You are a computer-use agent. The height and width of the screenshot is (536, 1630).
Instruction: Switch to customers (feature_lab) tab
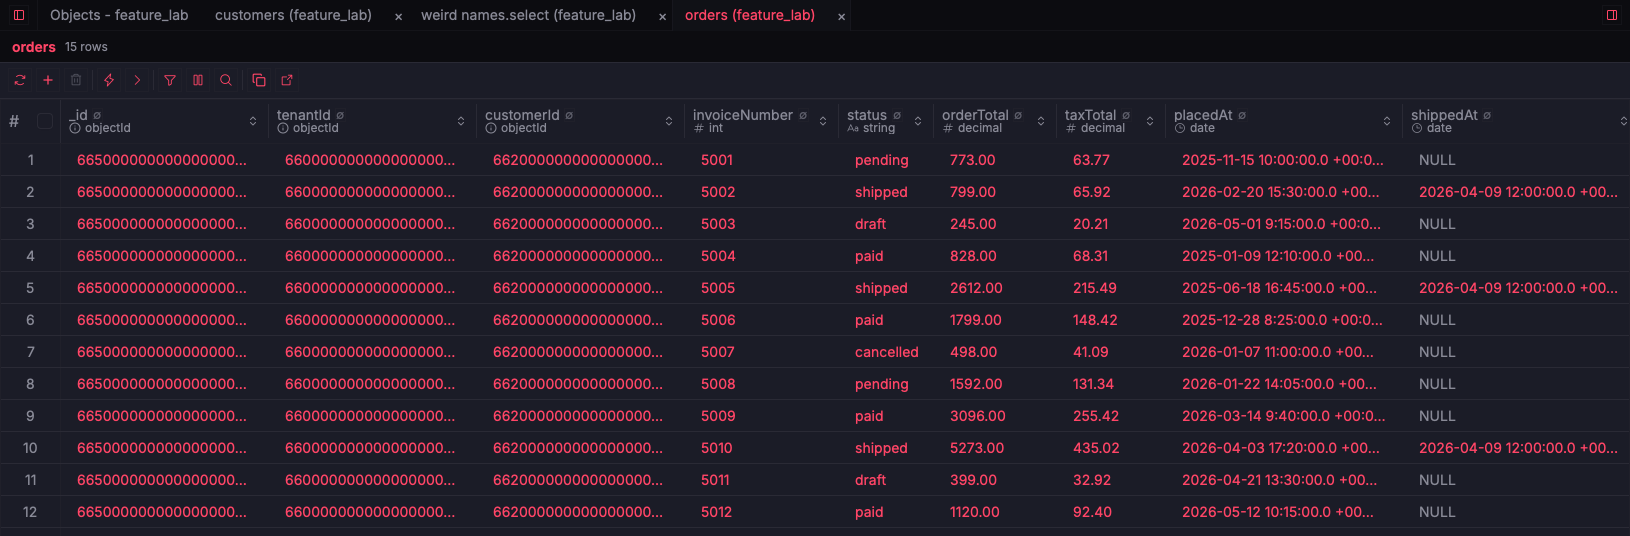coord(293,15)
